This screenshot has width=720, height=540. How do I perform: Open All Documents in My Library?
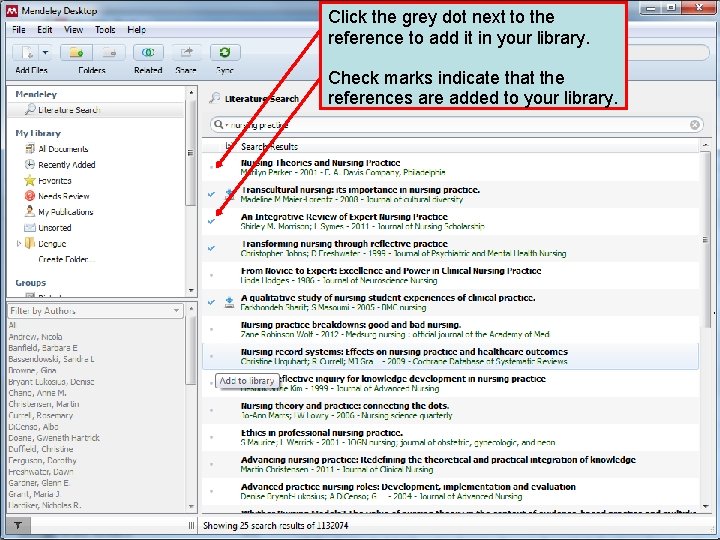coord(63,149)
